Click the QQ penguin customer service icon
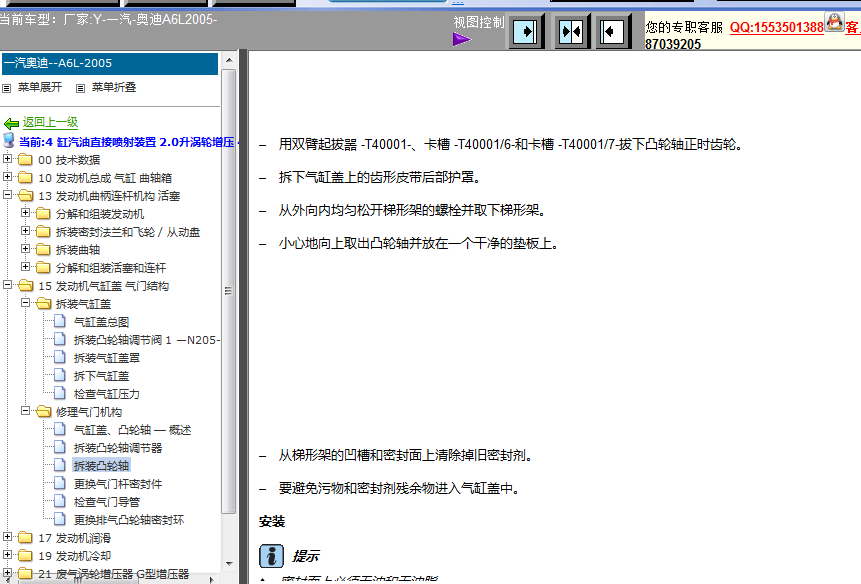 (x=834, y=23)
